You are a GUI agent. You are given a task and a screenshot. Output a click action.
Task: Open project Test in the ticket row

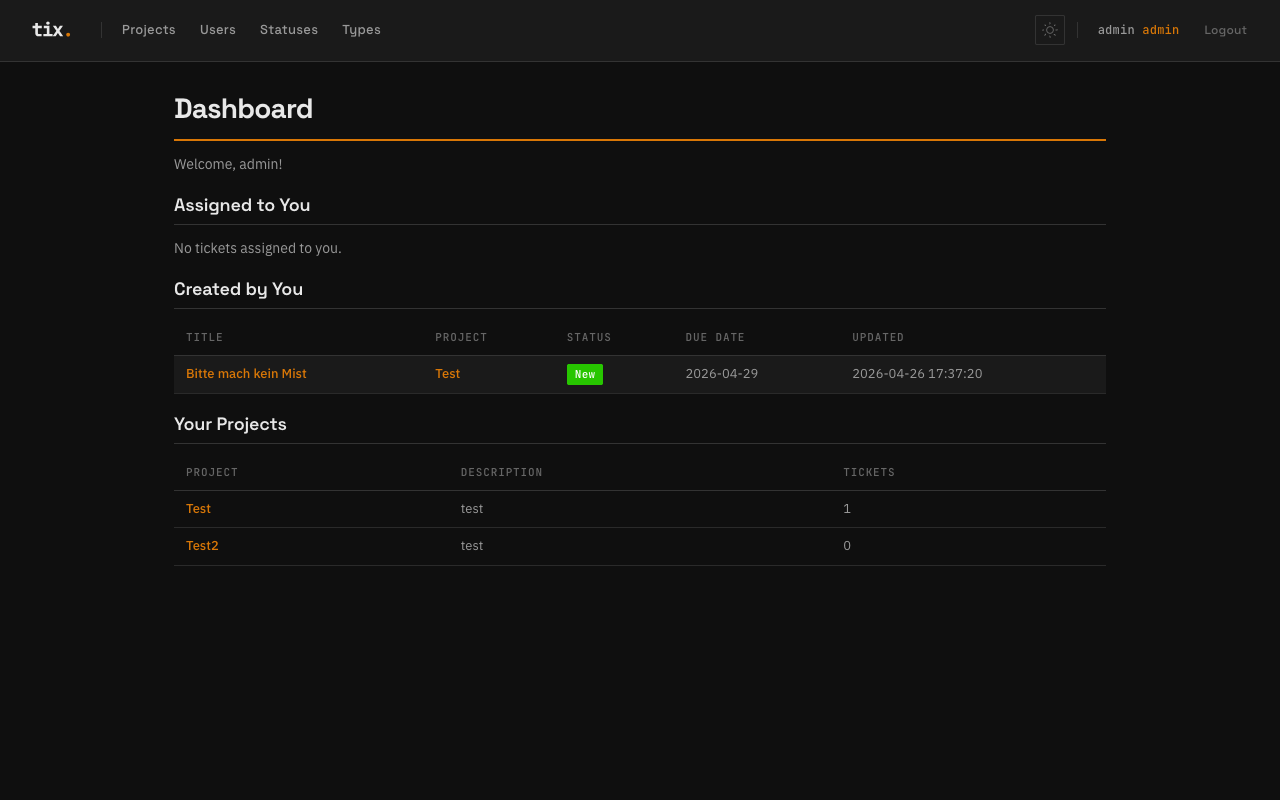coord(448,374)
